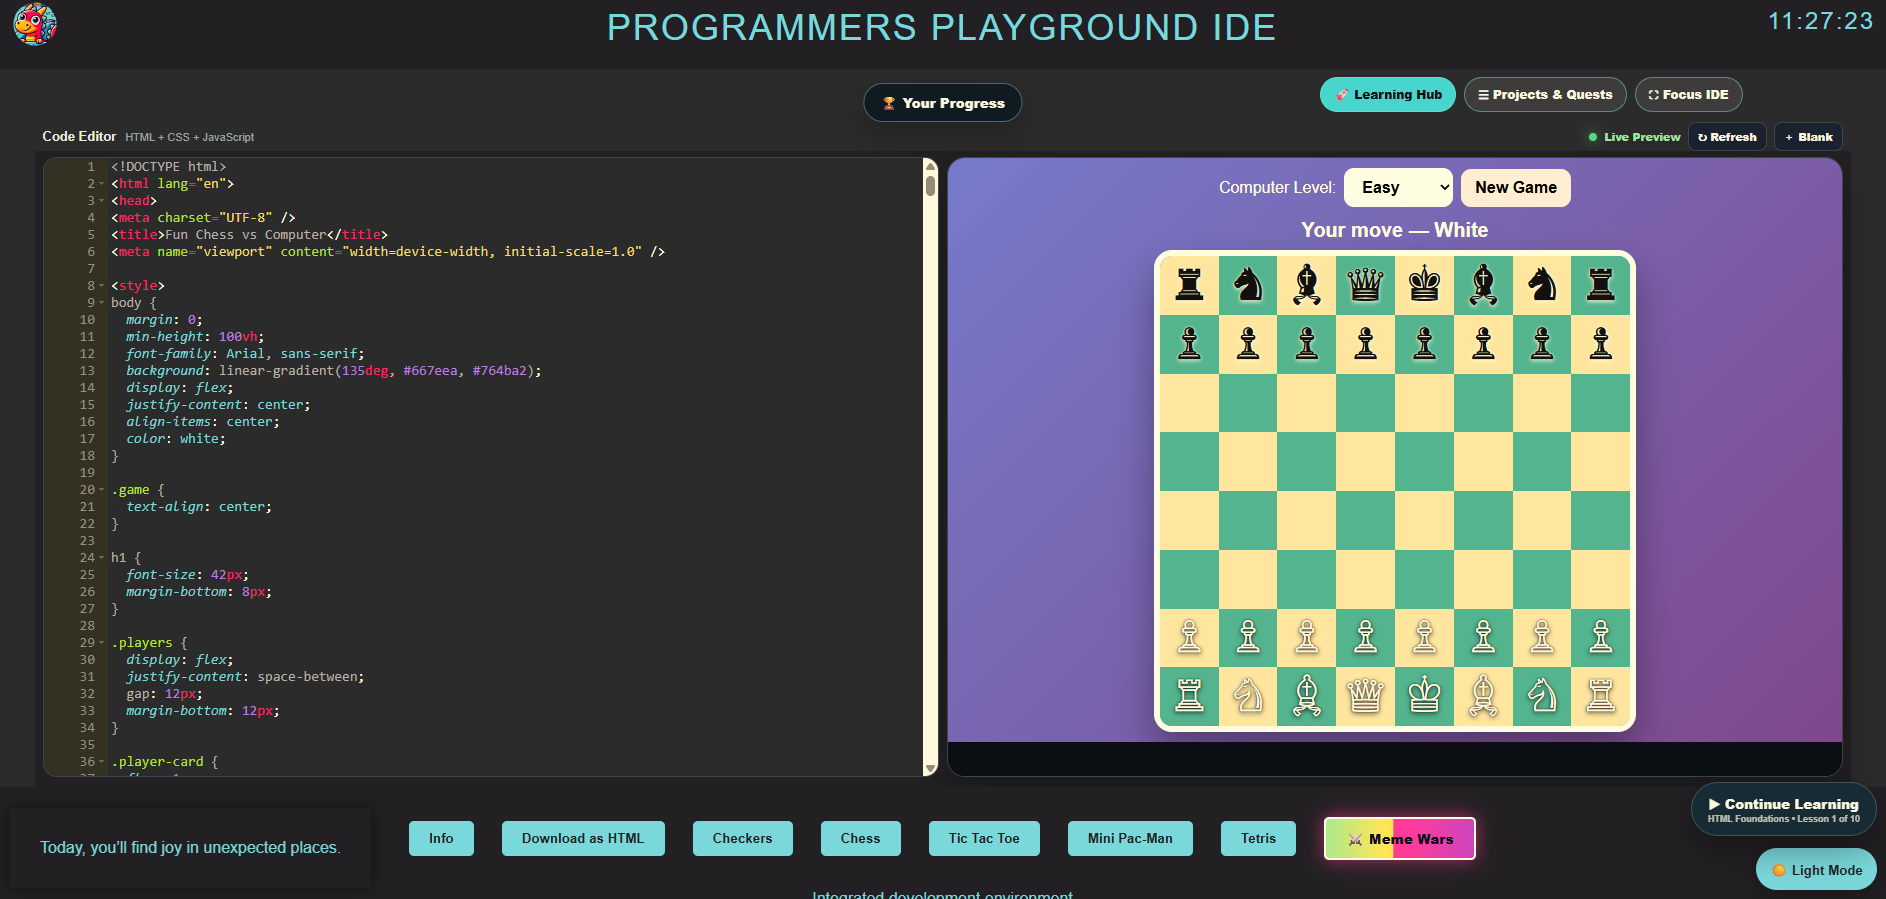Collapse the body rule fold on line 9
The width and height of the screenshot is (1886, 899).
[x=101, y=303]
